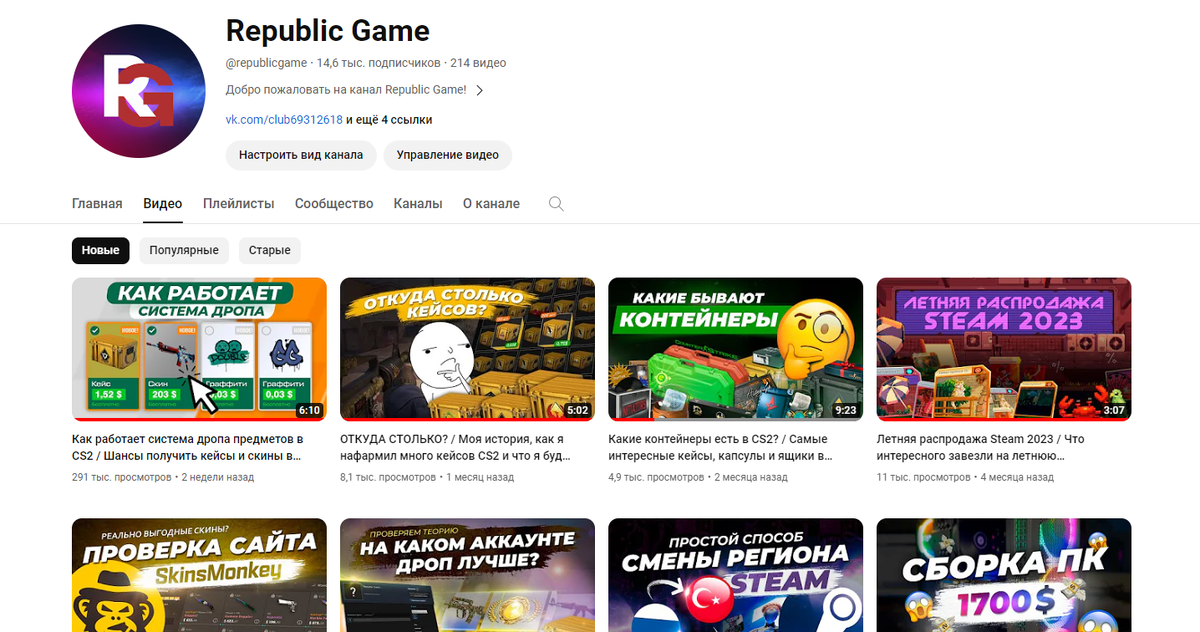This screenshot has height=632, width=1200.
Task: Open the Какие бывают контейнеры thumbnail
Action: click(735, 349)
